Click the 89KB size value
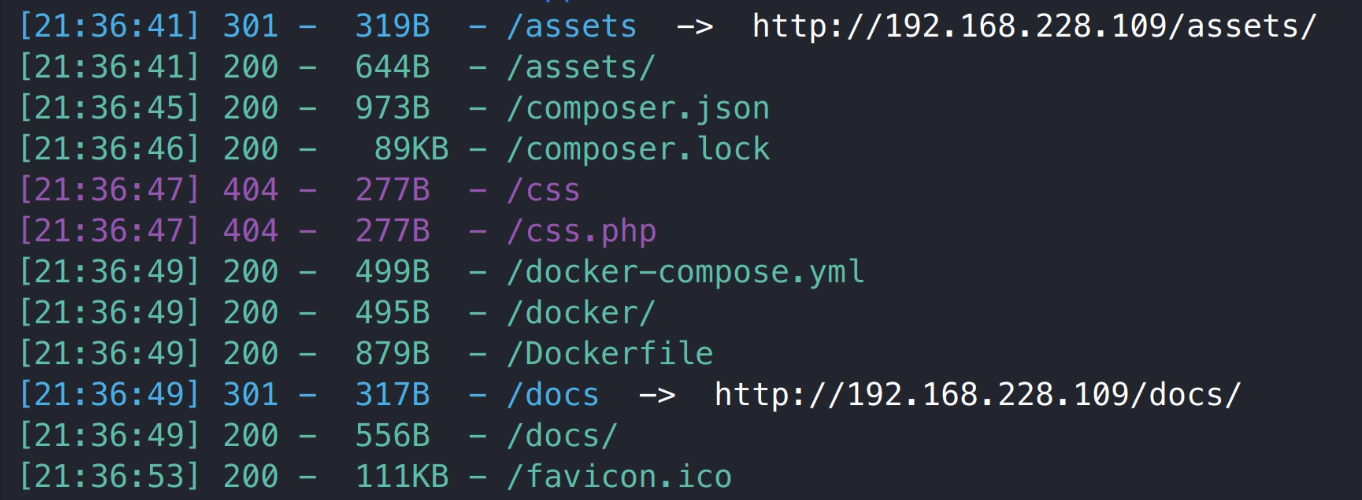The height and width of the screenshot is (500, 1362). coord(411,149)
